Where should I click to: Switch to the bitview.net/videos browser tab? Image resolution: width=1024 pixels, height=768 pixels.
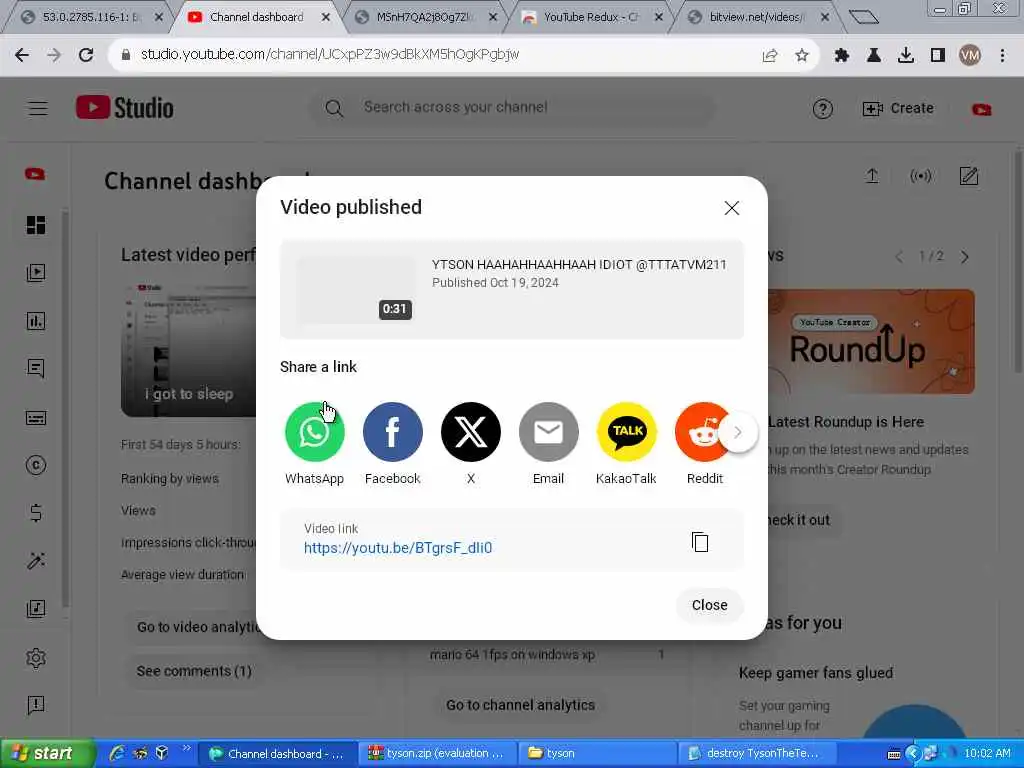[758, 17]
